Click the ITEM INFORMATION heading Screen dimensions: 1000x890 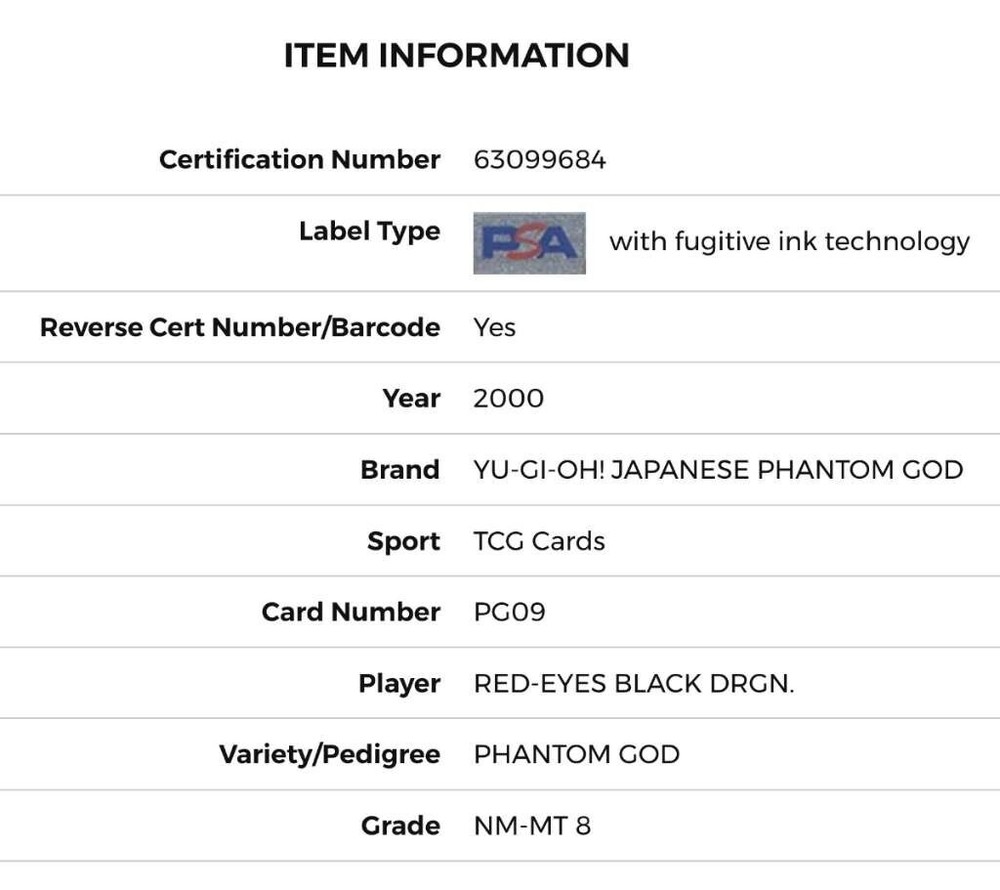pyautogui.click(x=456, y=55)
